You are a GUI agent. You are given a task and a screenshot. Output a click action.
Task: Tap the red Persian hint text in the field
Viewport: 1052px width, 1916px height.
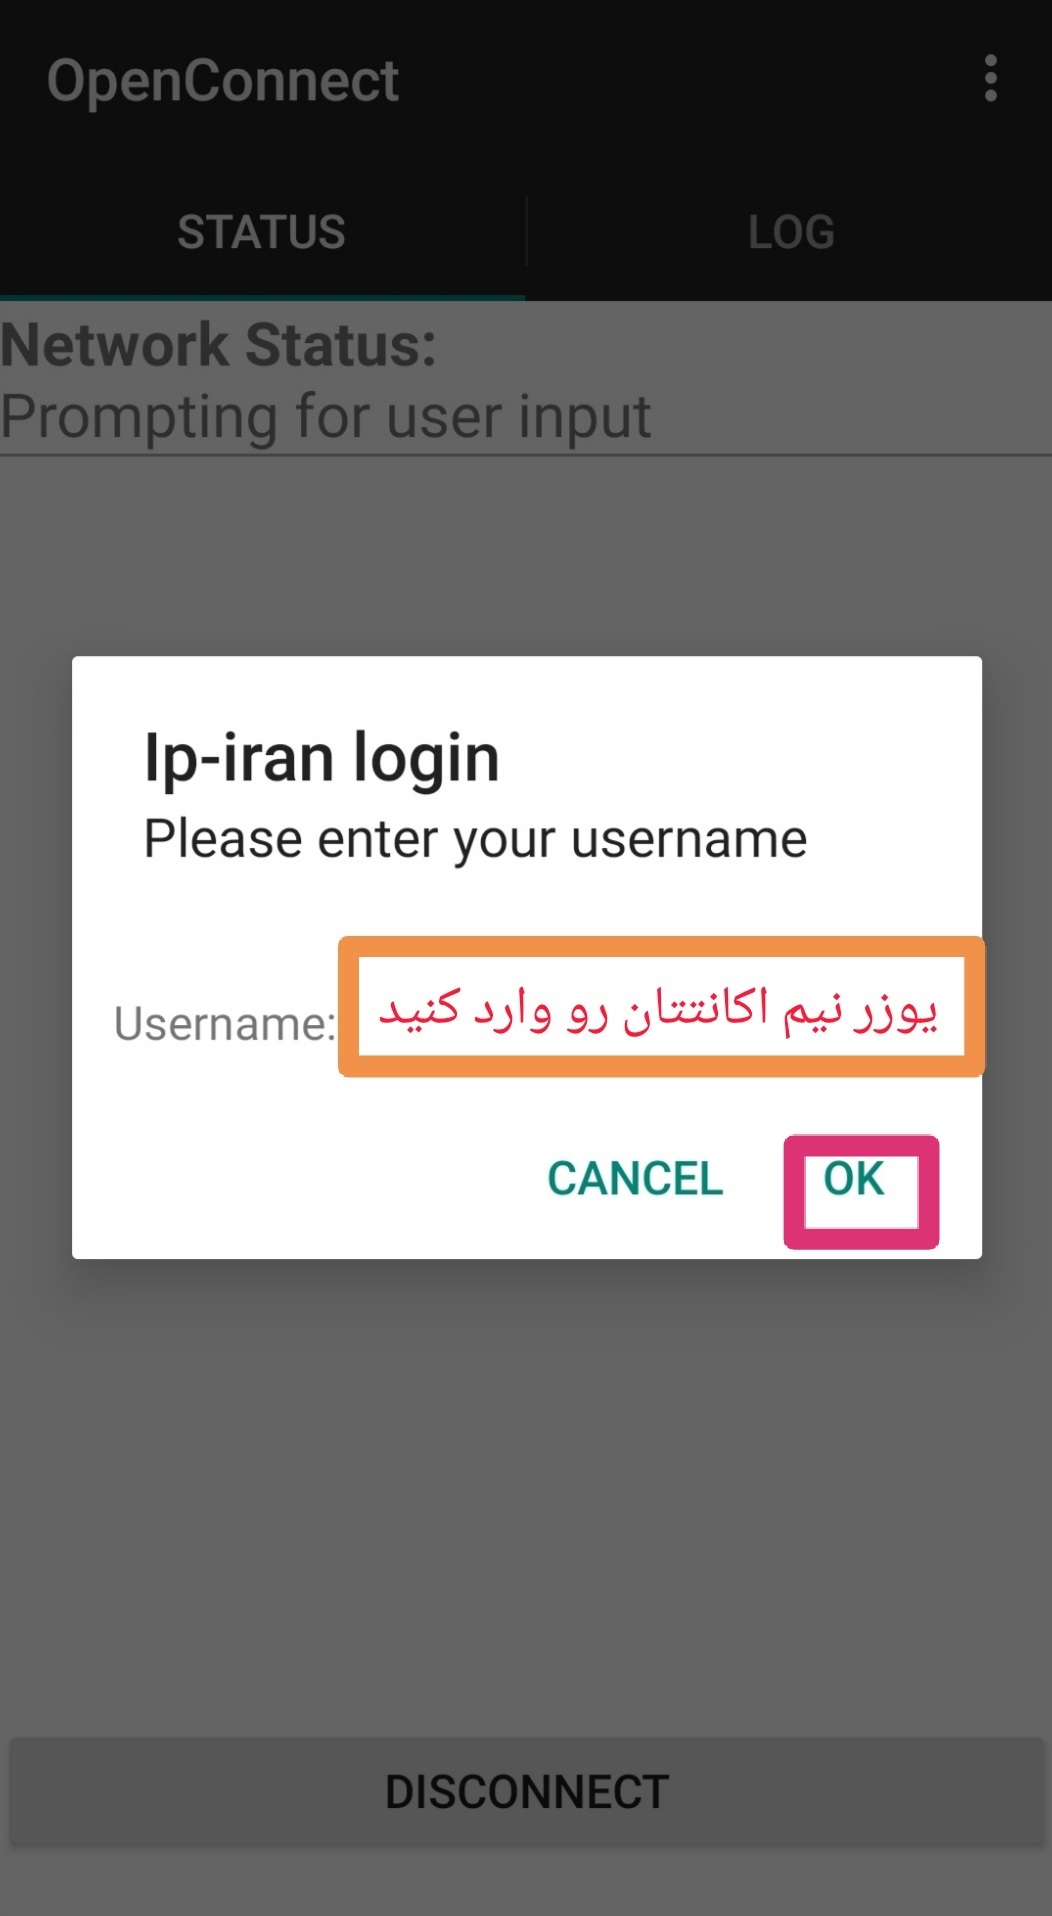658,1009
